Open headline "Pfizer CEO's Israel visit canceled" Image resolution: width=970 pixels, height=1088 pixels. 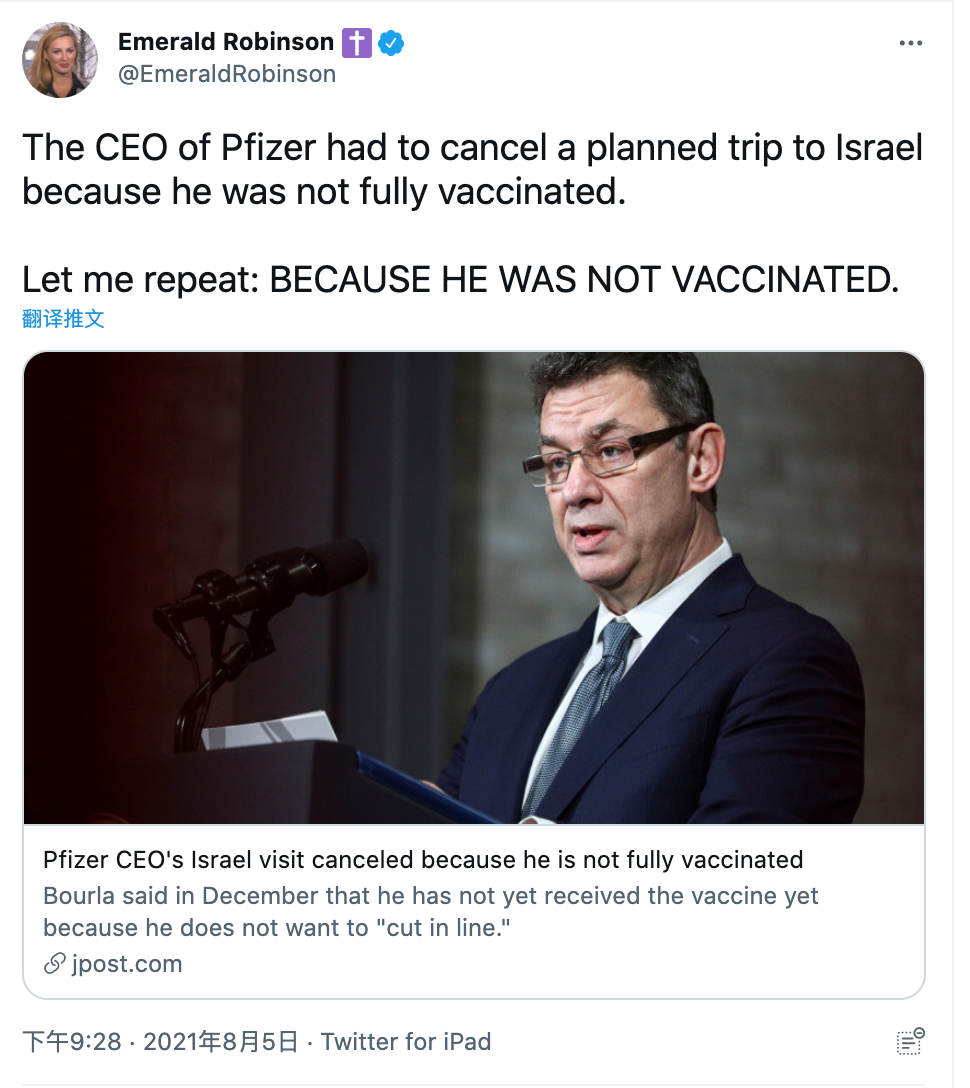click(x=423, y=860)
